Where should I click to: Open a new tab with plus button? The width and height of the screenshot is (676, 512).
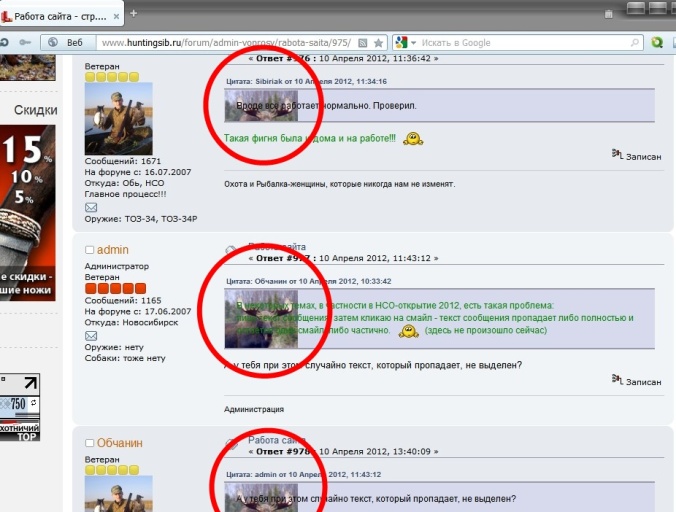tap(134, 14)
